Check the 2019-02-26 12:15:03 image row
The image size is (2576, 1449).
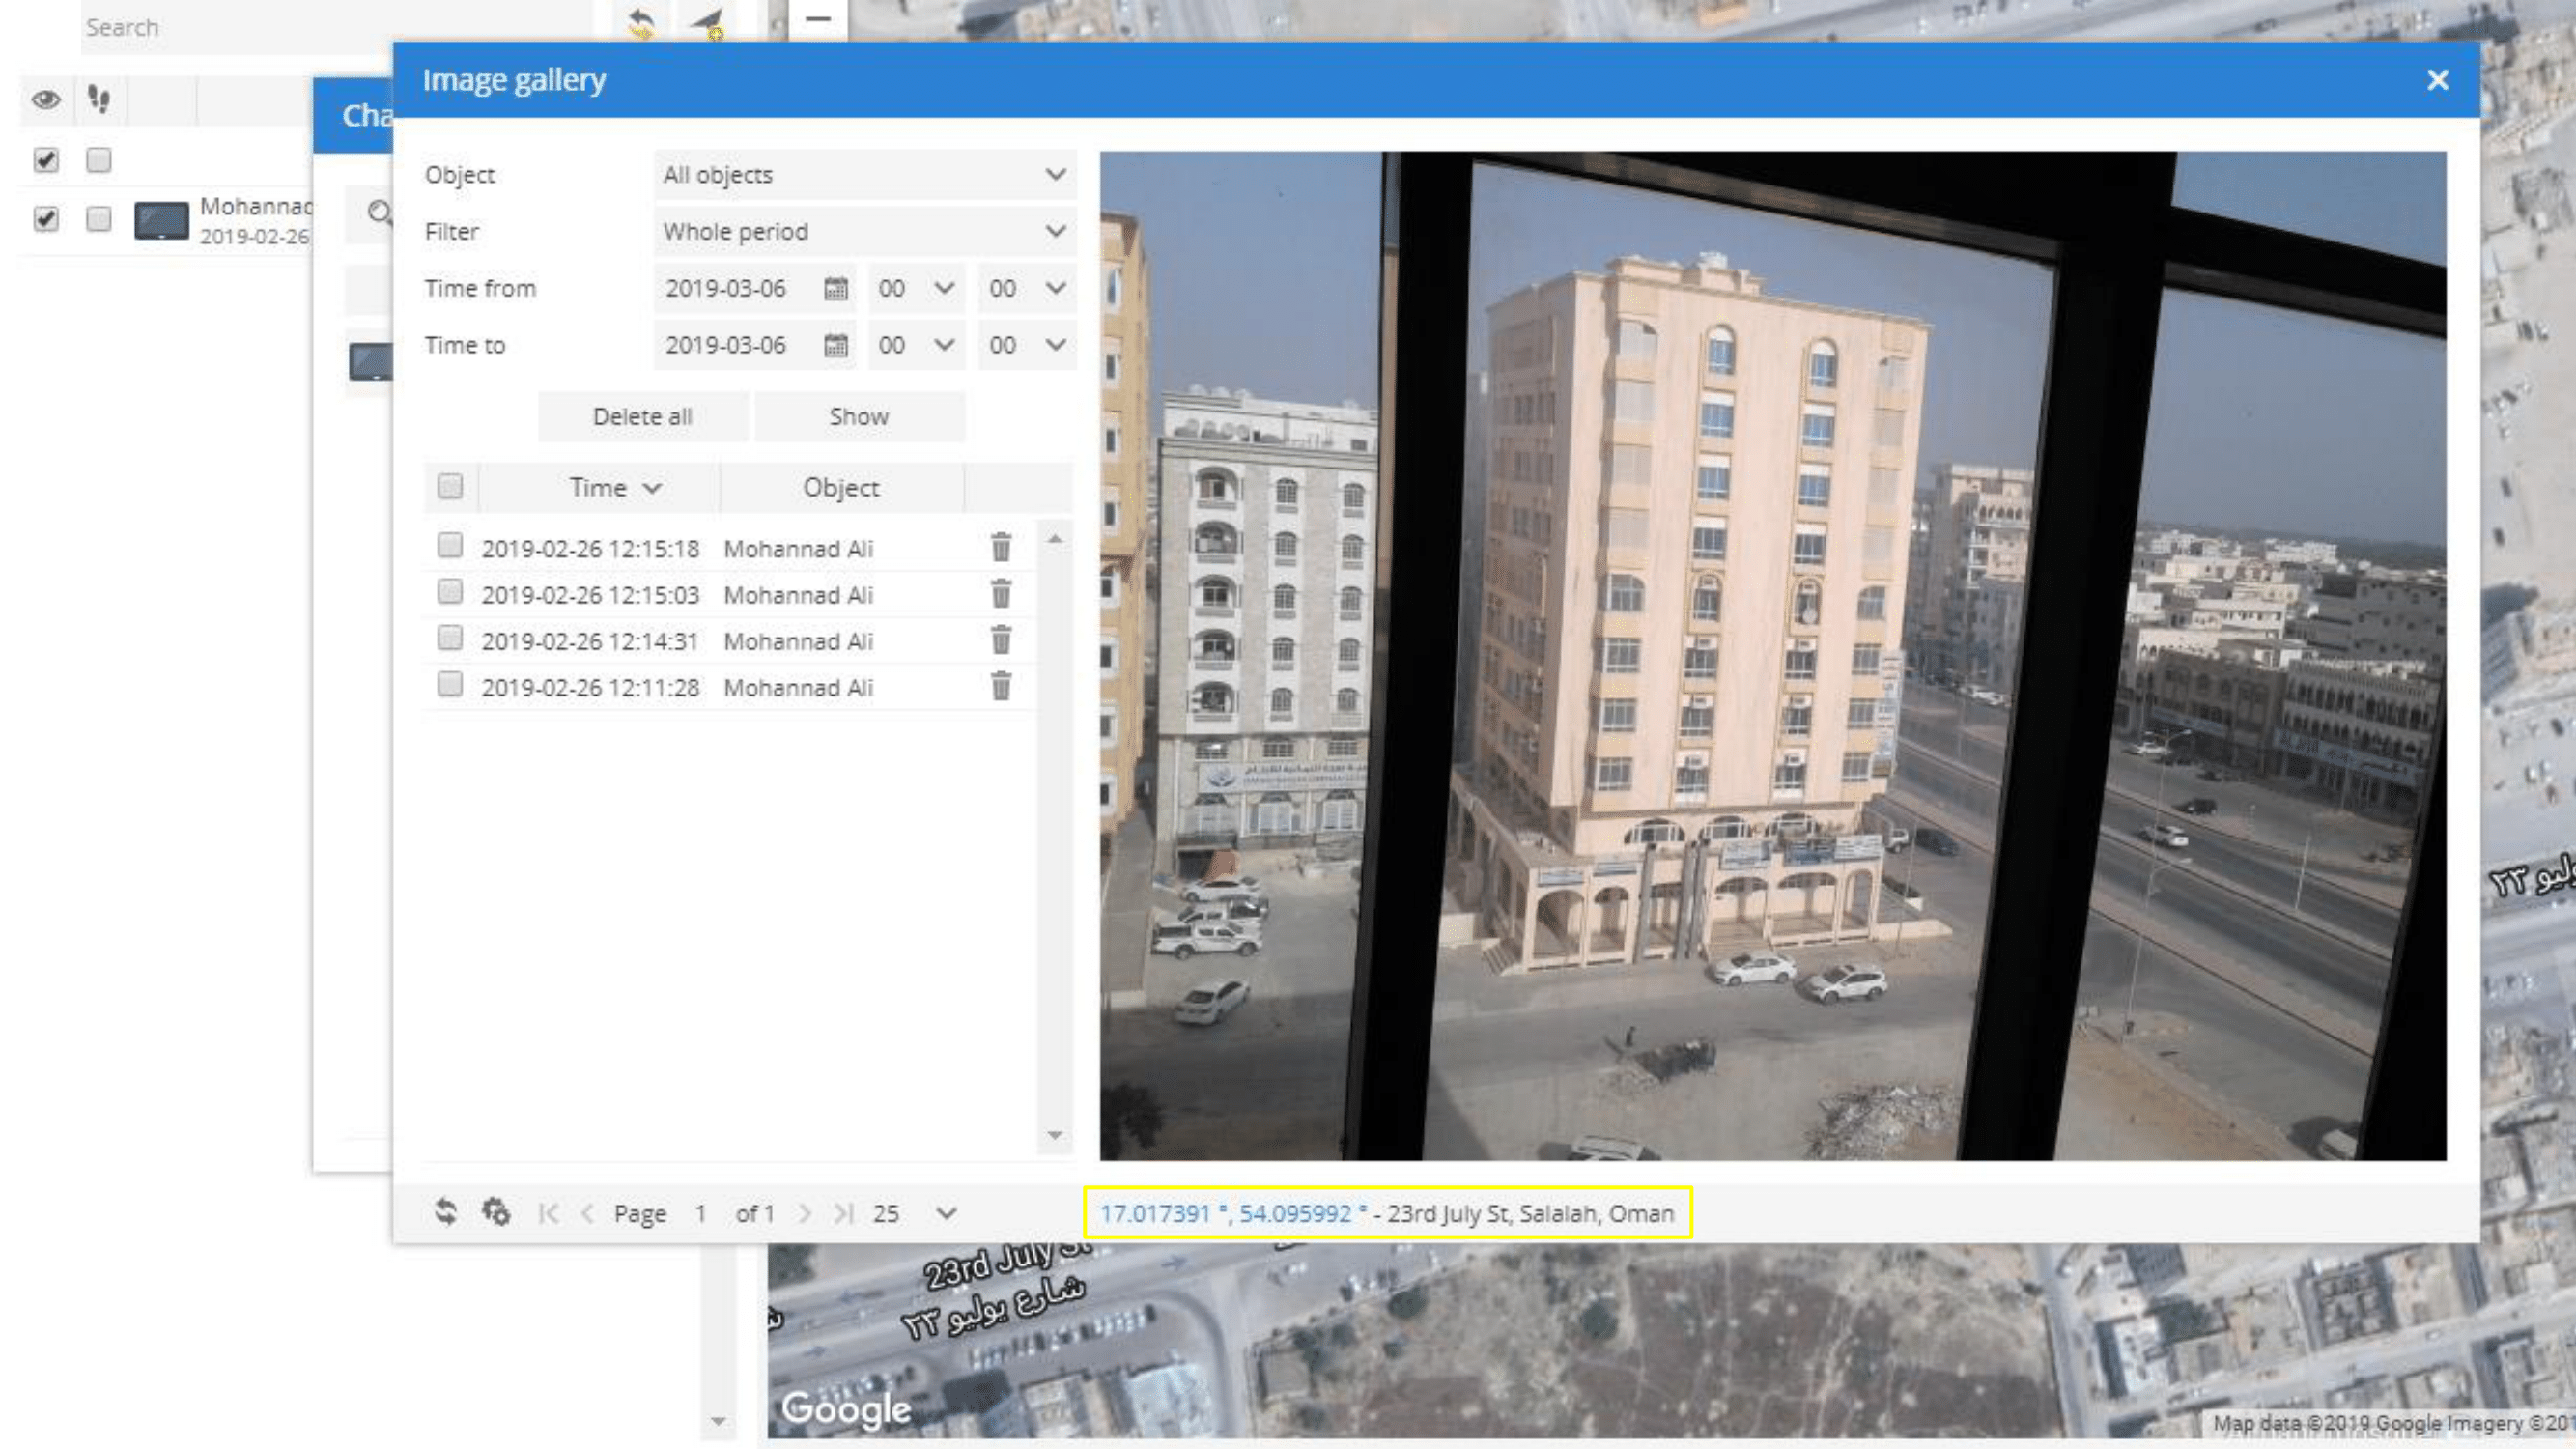pyautogui.click(x=450, y=592)
